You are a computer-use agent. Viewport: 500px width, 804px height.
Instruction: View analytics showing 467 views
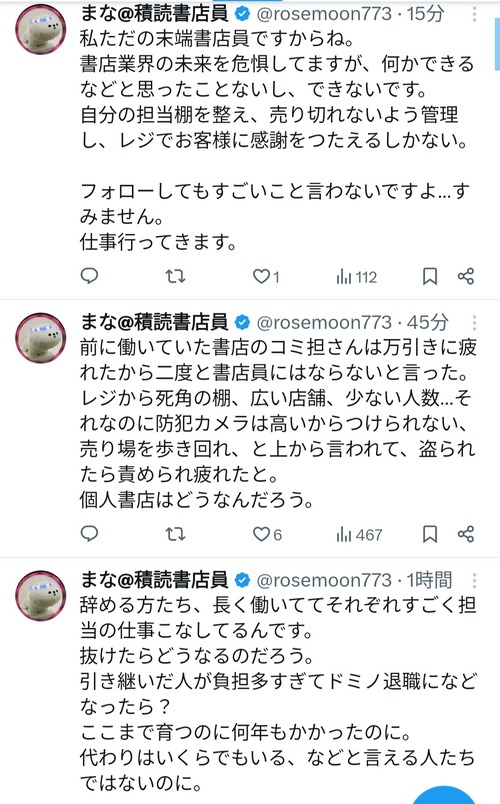(x=359, y=535)
